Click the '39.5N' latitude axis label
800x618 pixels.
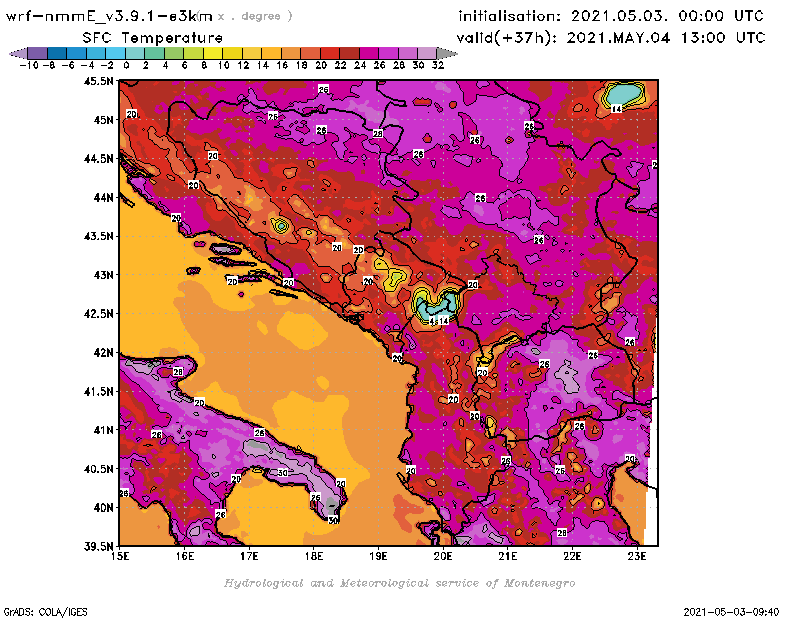(x=98, y=547)
